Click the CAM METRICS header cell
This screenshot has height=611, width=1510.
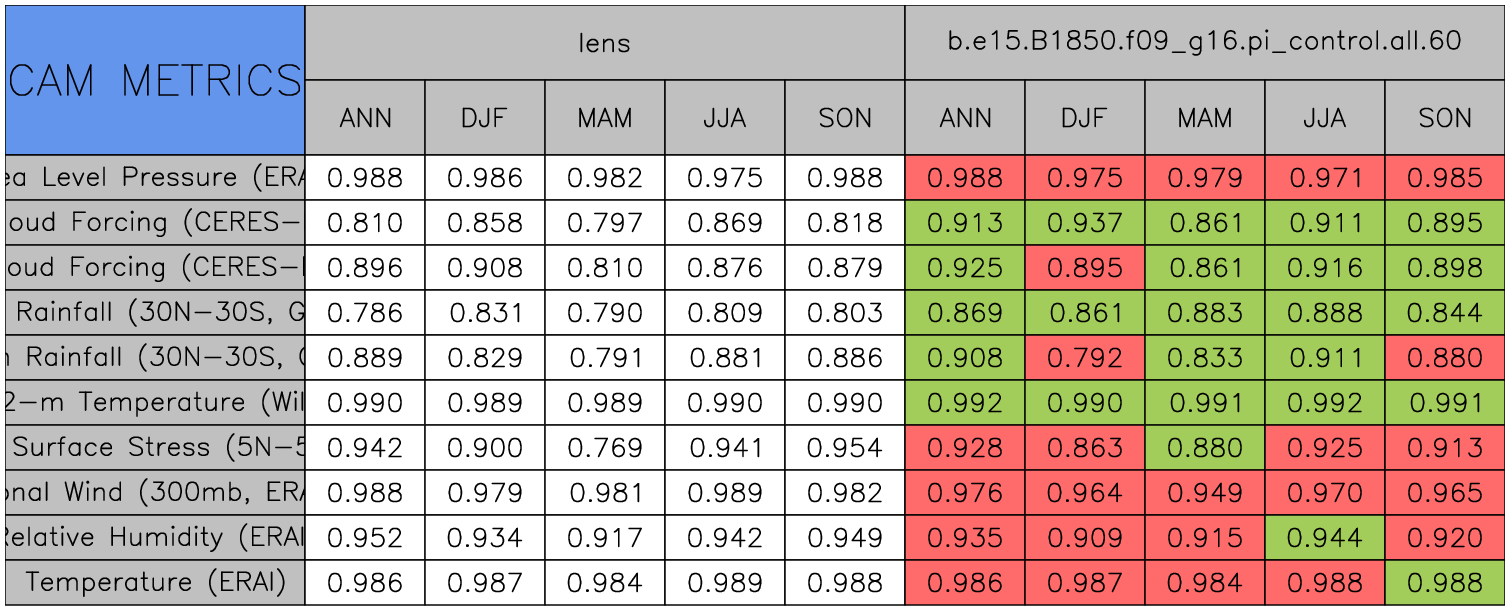click(x=154, y=80)
